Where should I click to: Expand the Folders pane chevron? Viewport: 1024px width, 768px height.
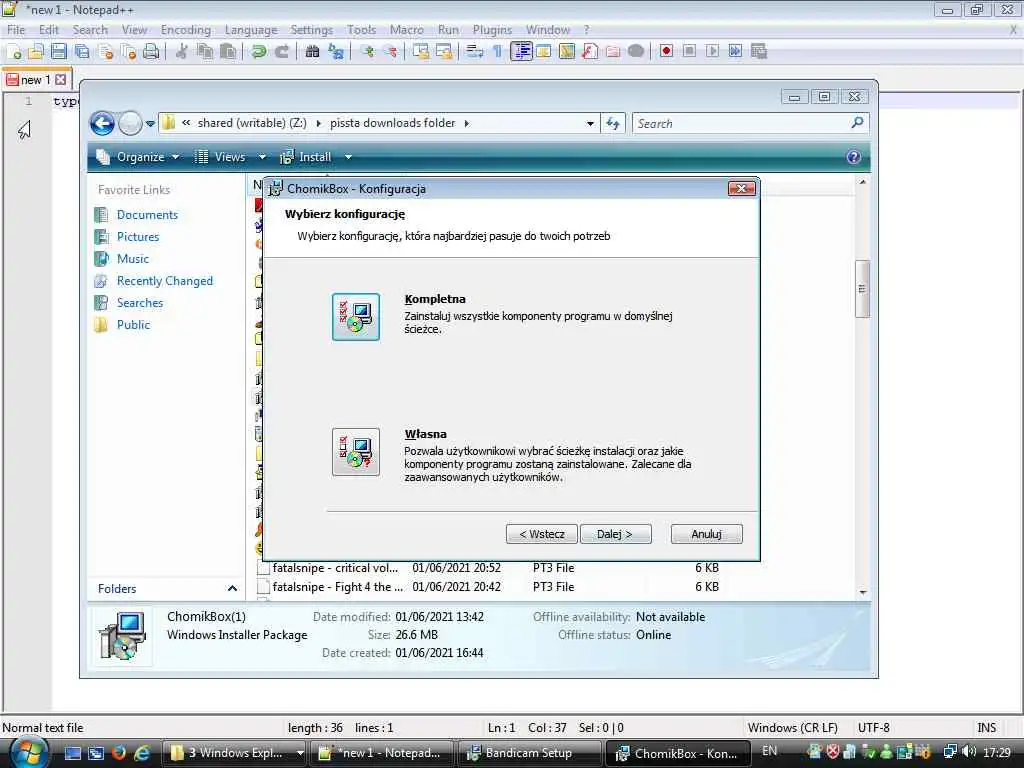232,588
